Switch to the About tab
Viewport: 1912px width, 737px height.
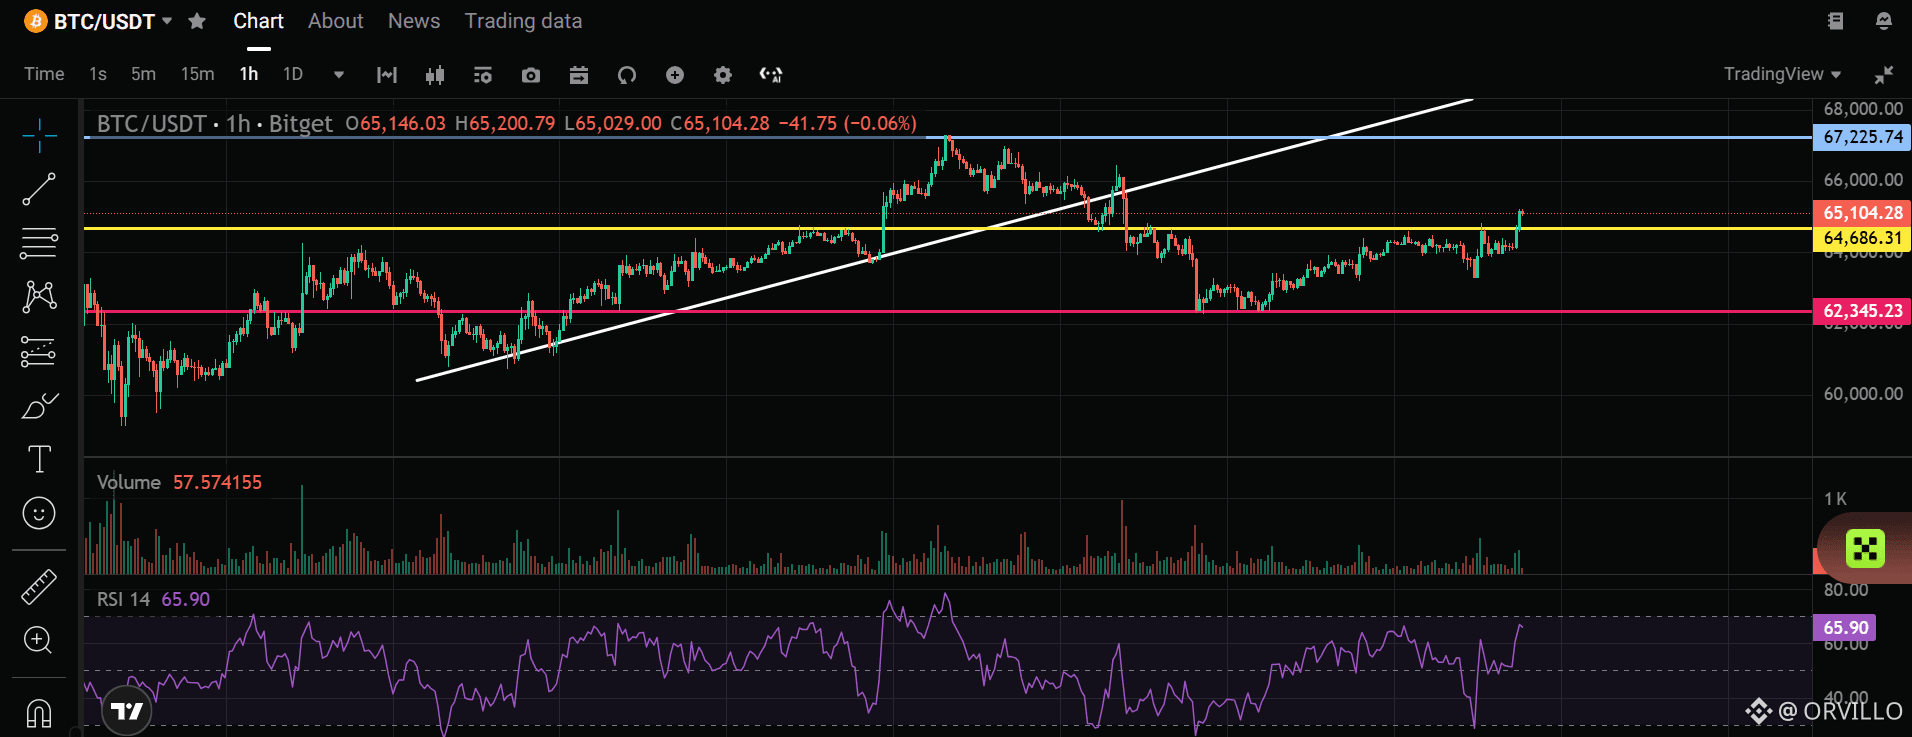click(335, 21)
